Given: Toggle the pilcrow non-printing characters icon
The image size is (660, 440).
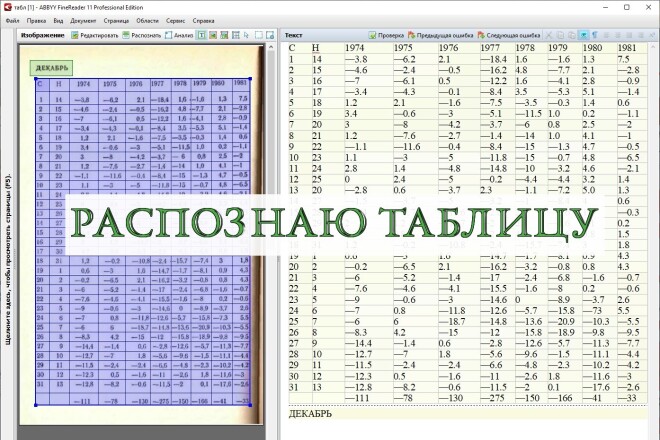Looking at the screenshot, I should tap(595, 35).
